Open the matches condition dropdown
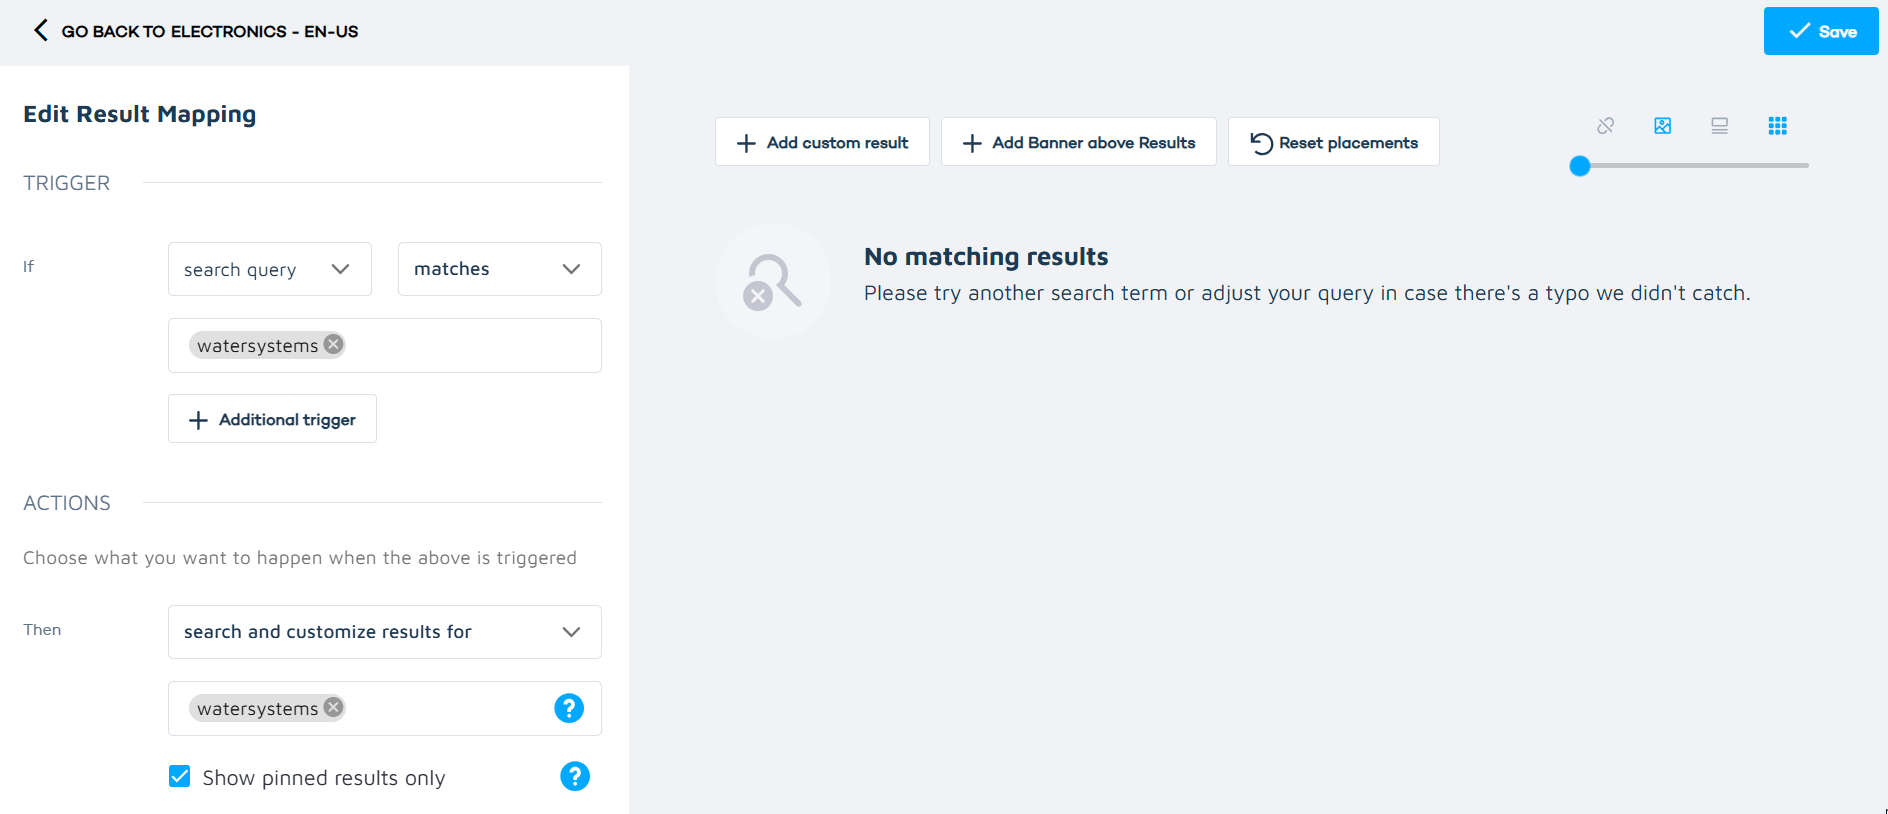The width and height of the screenshot is (1888, 814). tap(498, 268)
